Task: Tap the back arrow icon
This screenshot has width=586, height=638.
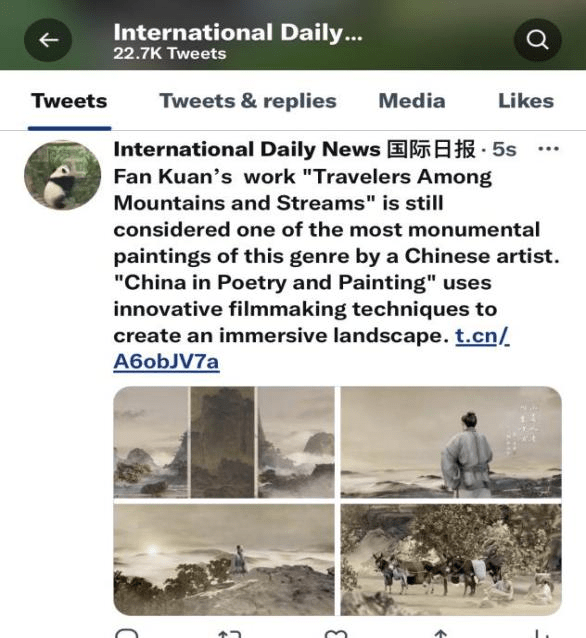Action: 48,40
